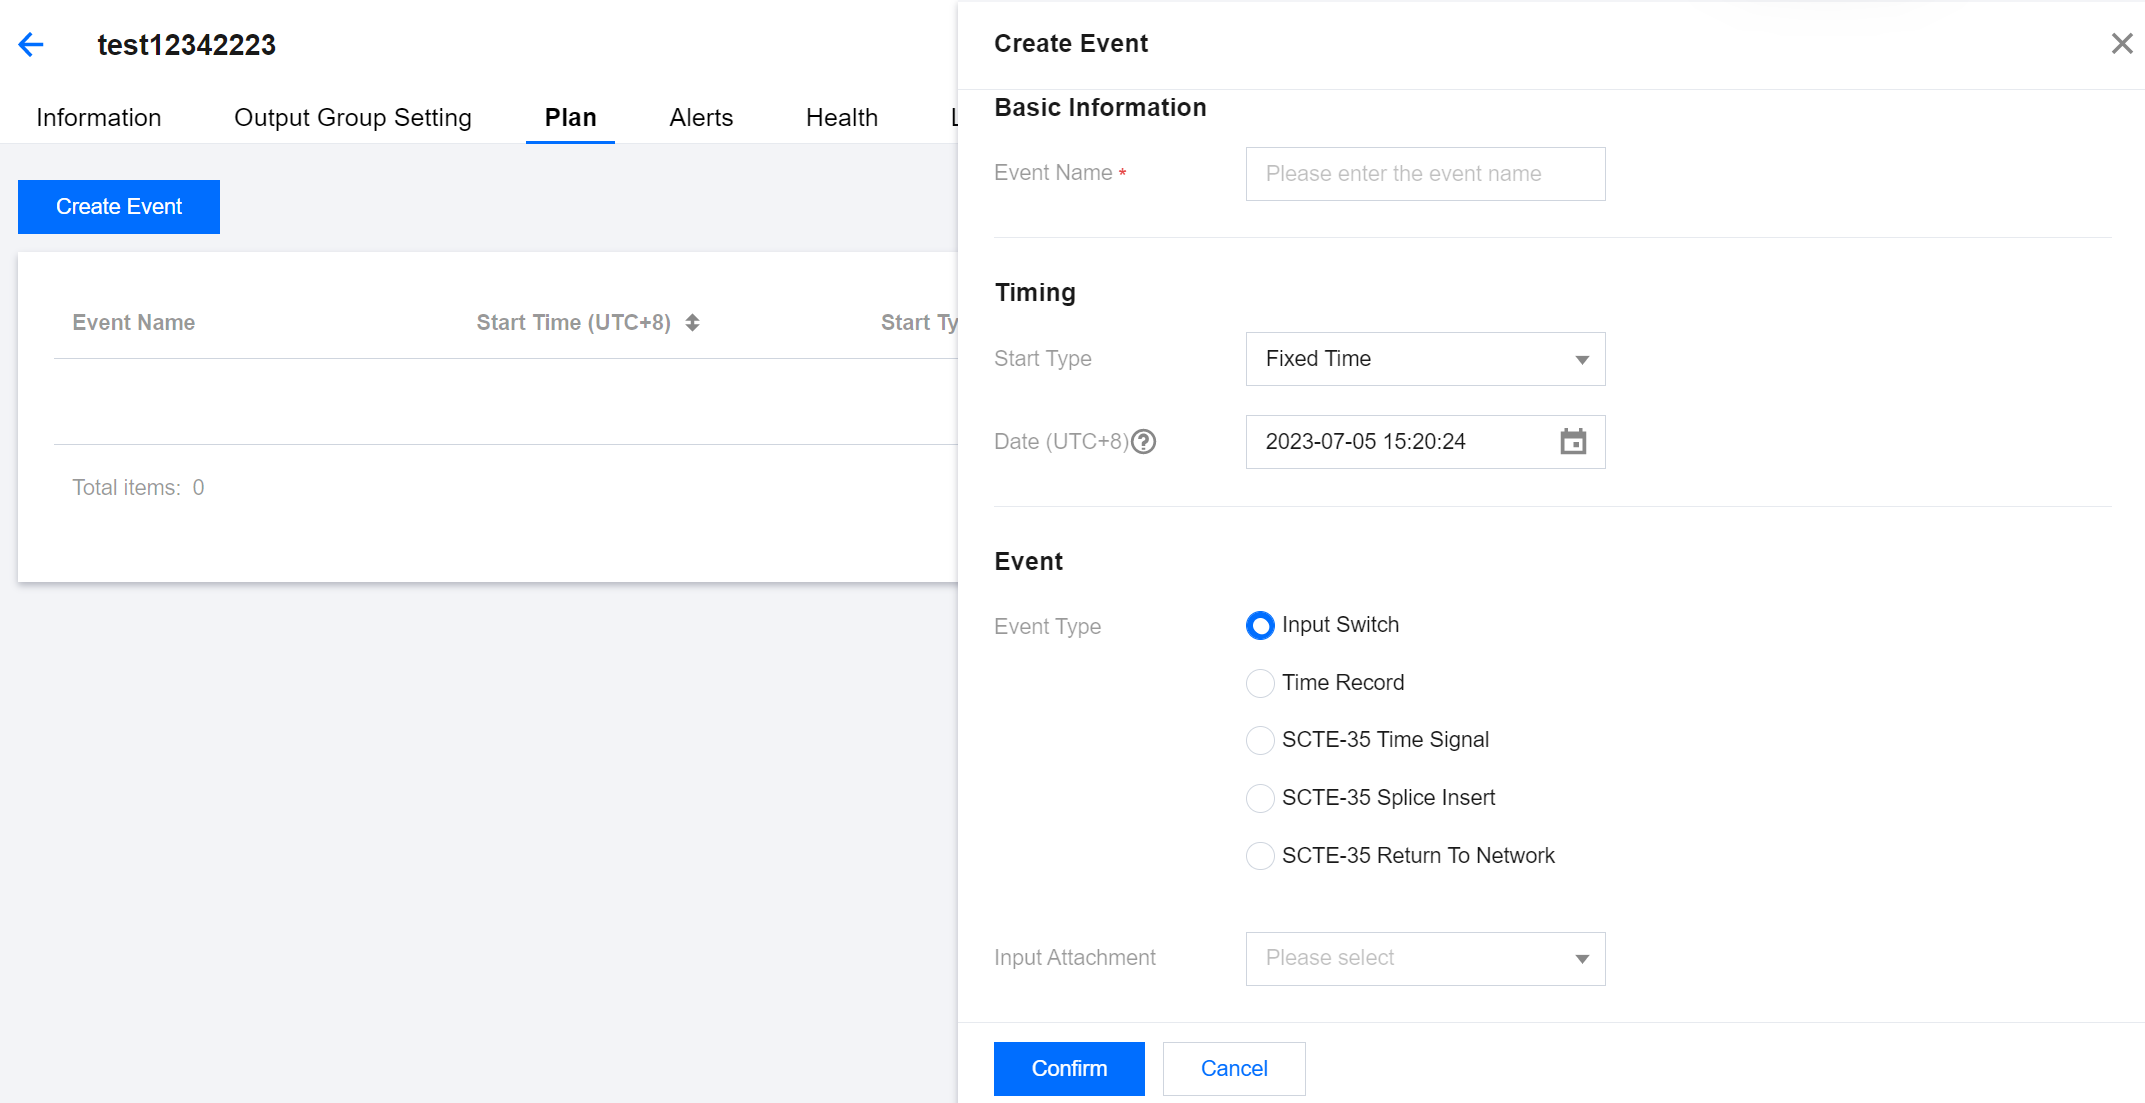Expand the Start Type dropdown
Screen dimensions: 2145x1103
(1425, 359)
